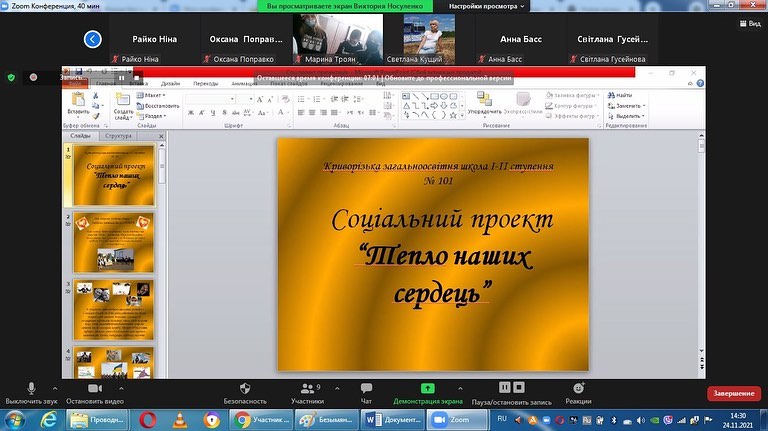Click the red Завершение button
The width and height of the screenshot is (768, 431).
point(734,393)
